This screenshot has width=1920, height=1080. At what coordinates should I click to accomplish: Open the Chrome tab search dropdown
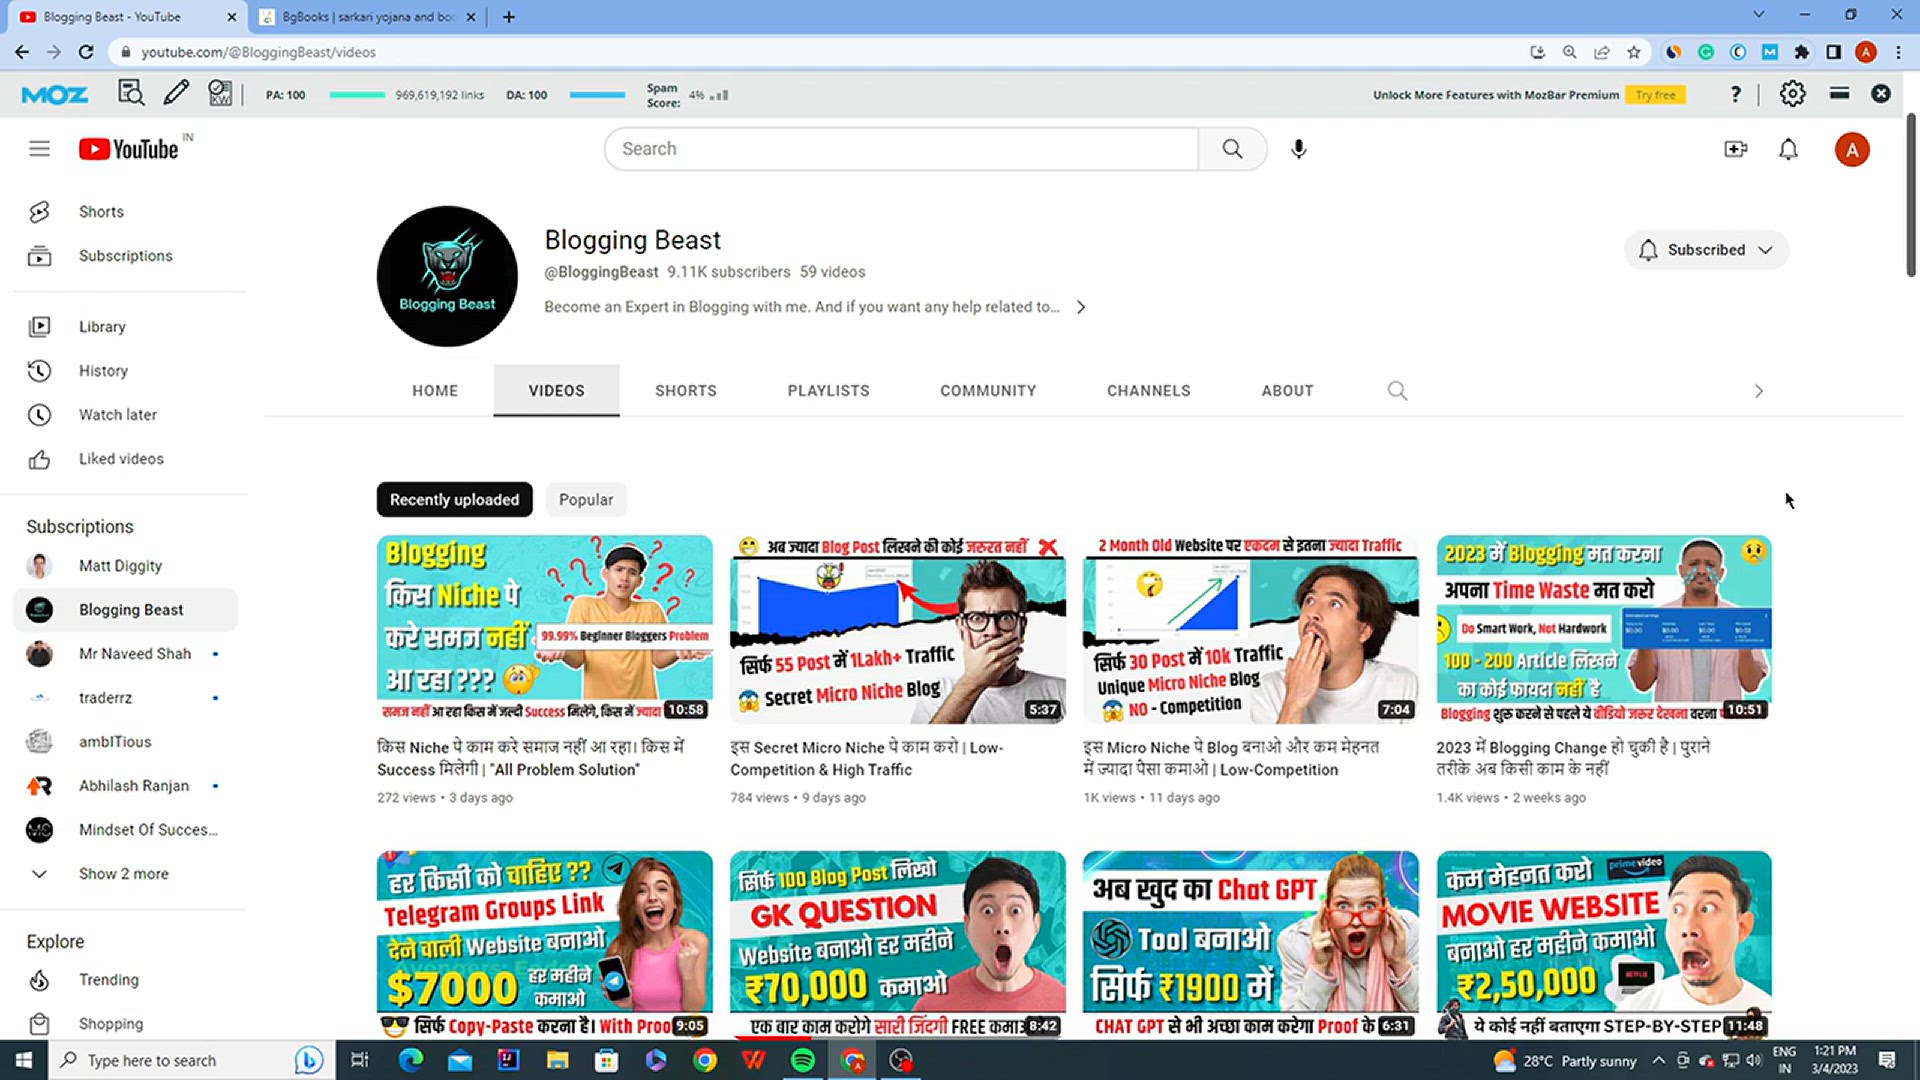tap(1758, 15)
